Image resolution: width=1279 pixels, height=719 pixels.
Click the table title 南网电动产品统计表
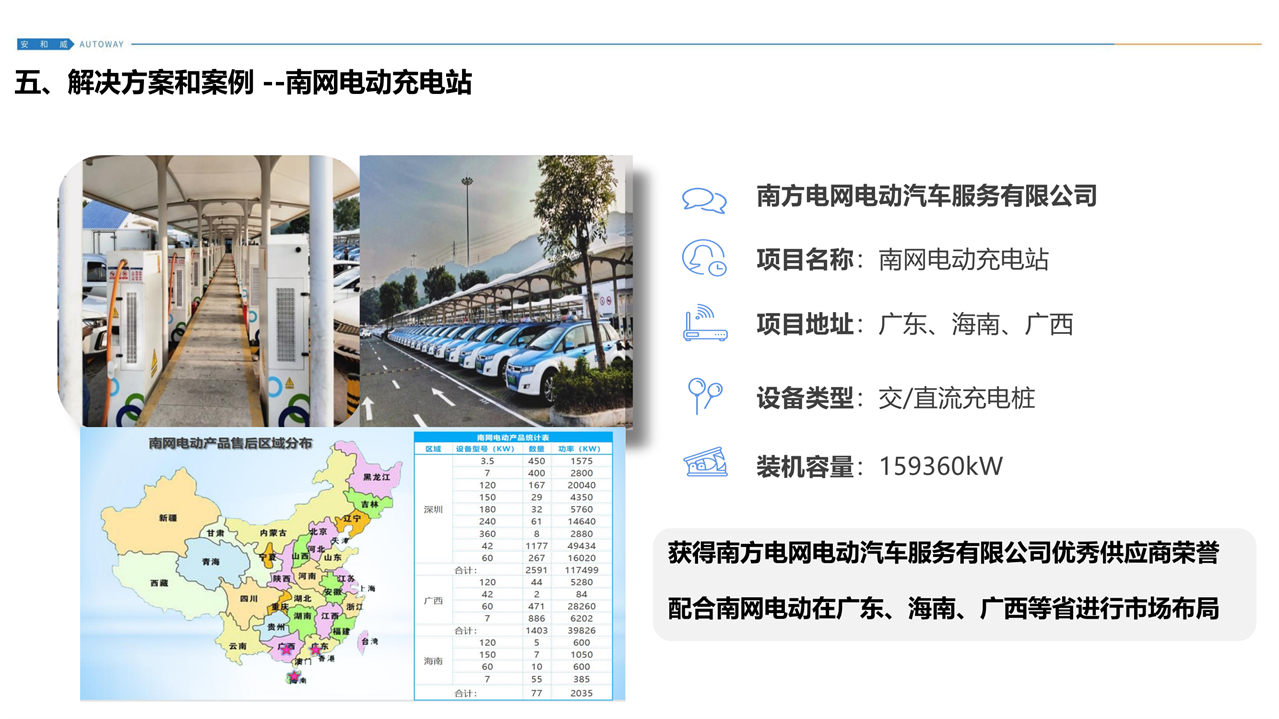click(x=512, y=438)
